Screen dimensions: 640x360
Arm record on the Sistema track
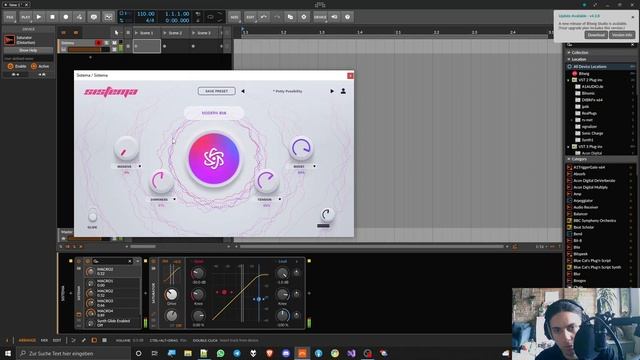[x=98, y=42]
